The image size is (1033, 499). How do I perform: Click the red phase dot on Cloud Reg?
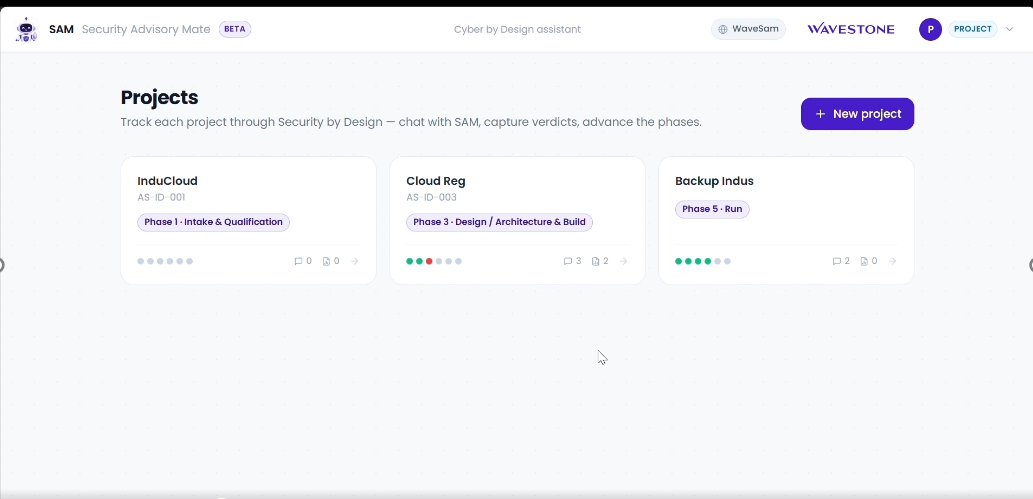click(x=429, y=261)
